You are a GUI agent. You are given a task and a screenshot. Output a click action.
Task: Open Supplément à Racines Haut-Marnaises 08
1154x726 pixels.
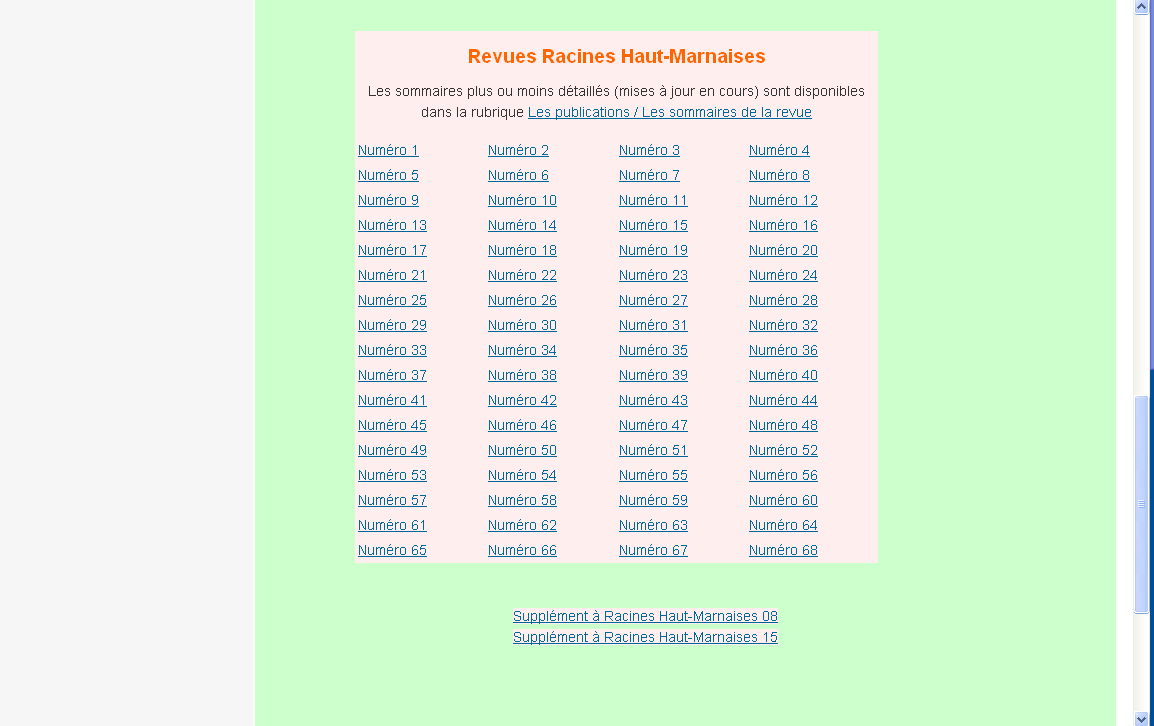point(645,616)
